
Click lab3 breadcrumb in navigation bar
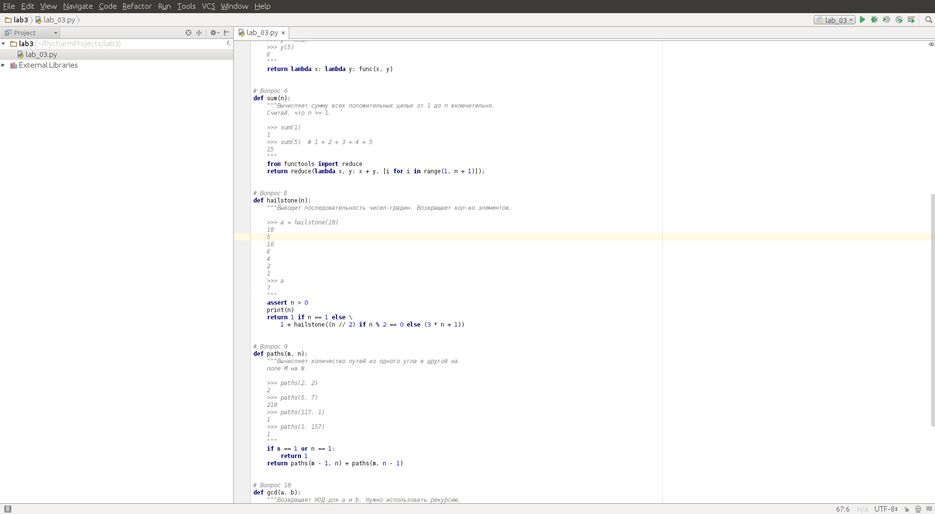(x=17, y=20)
